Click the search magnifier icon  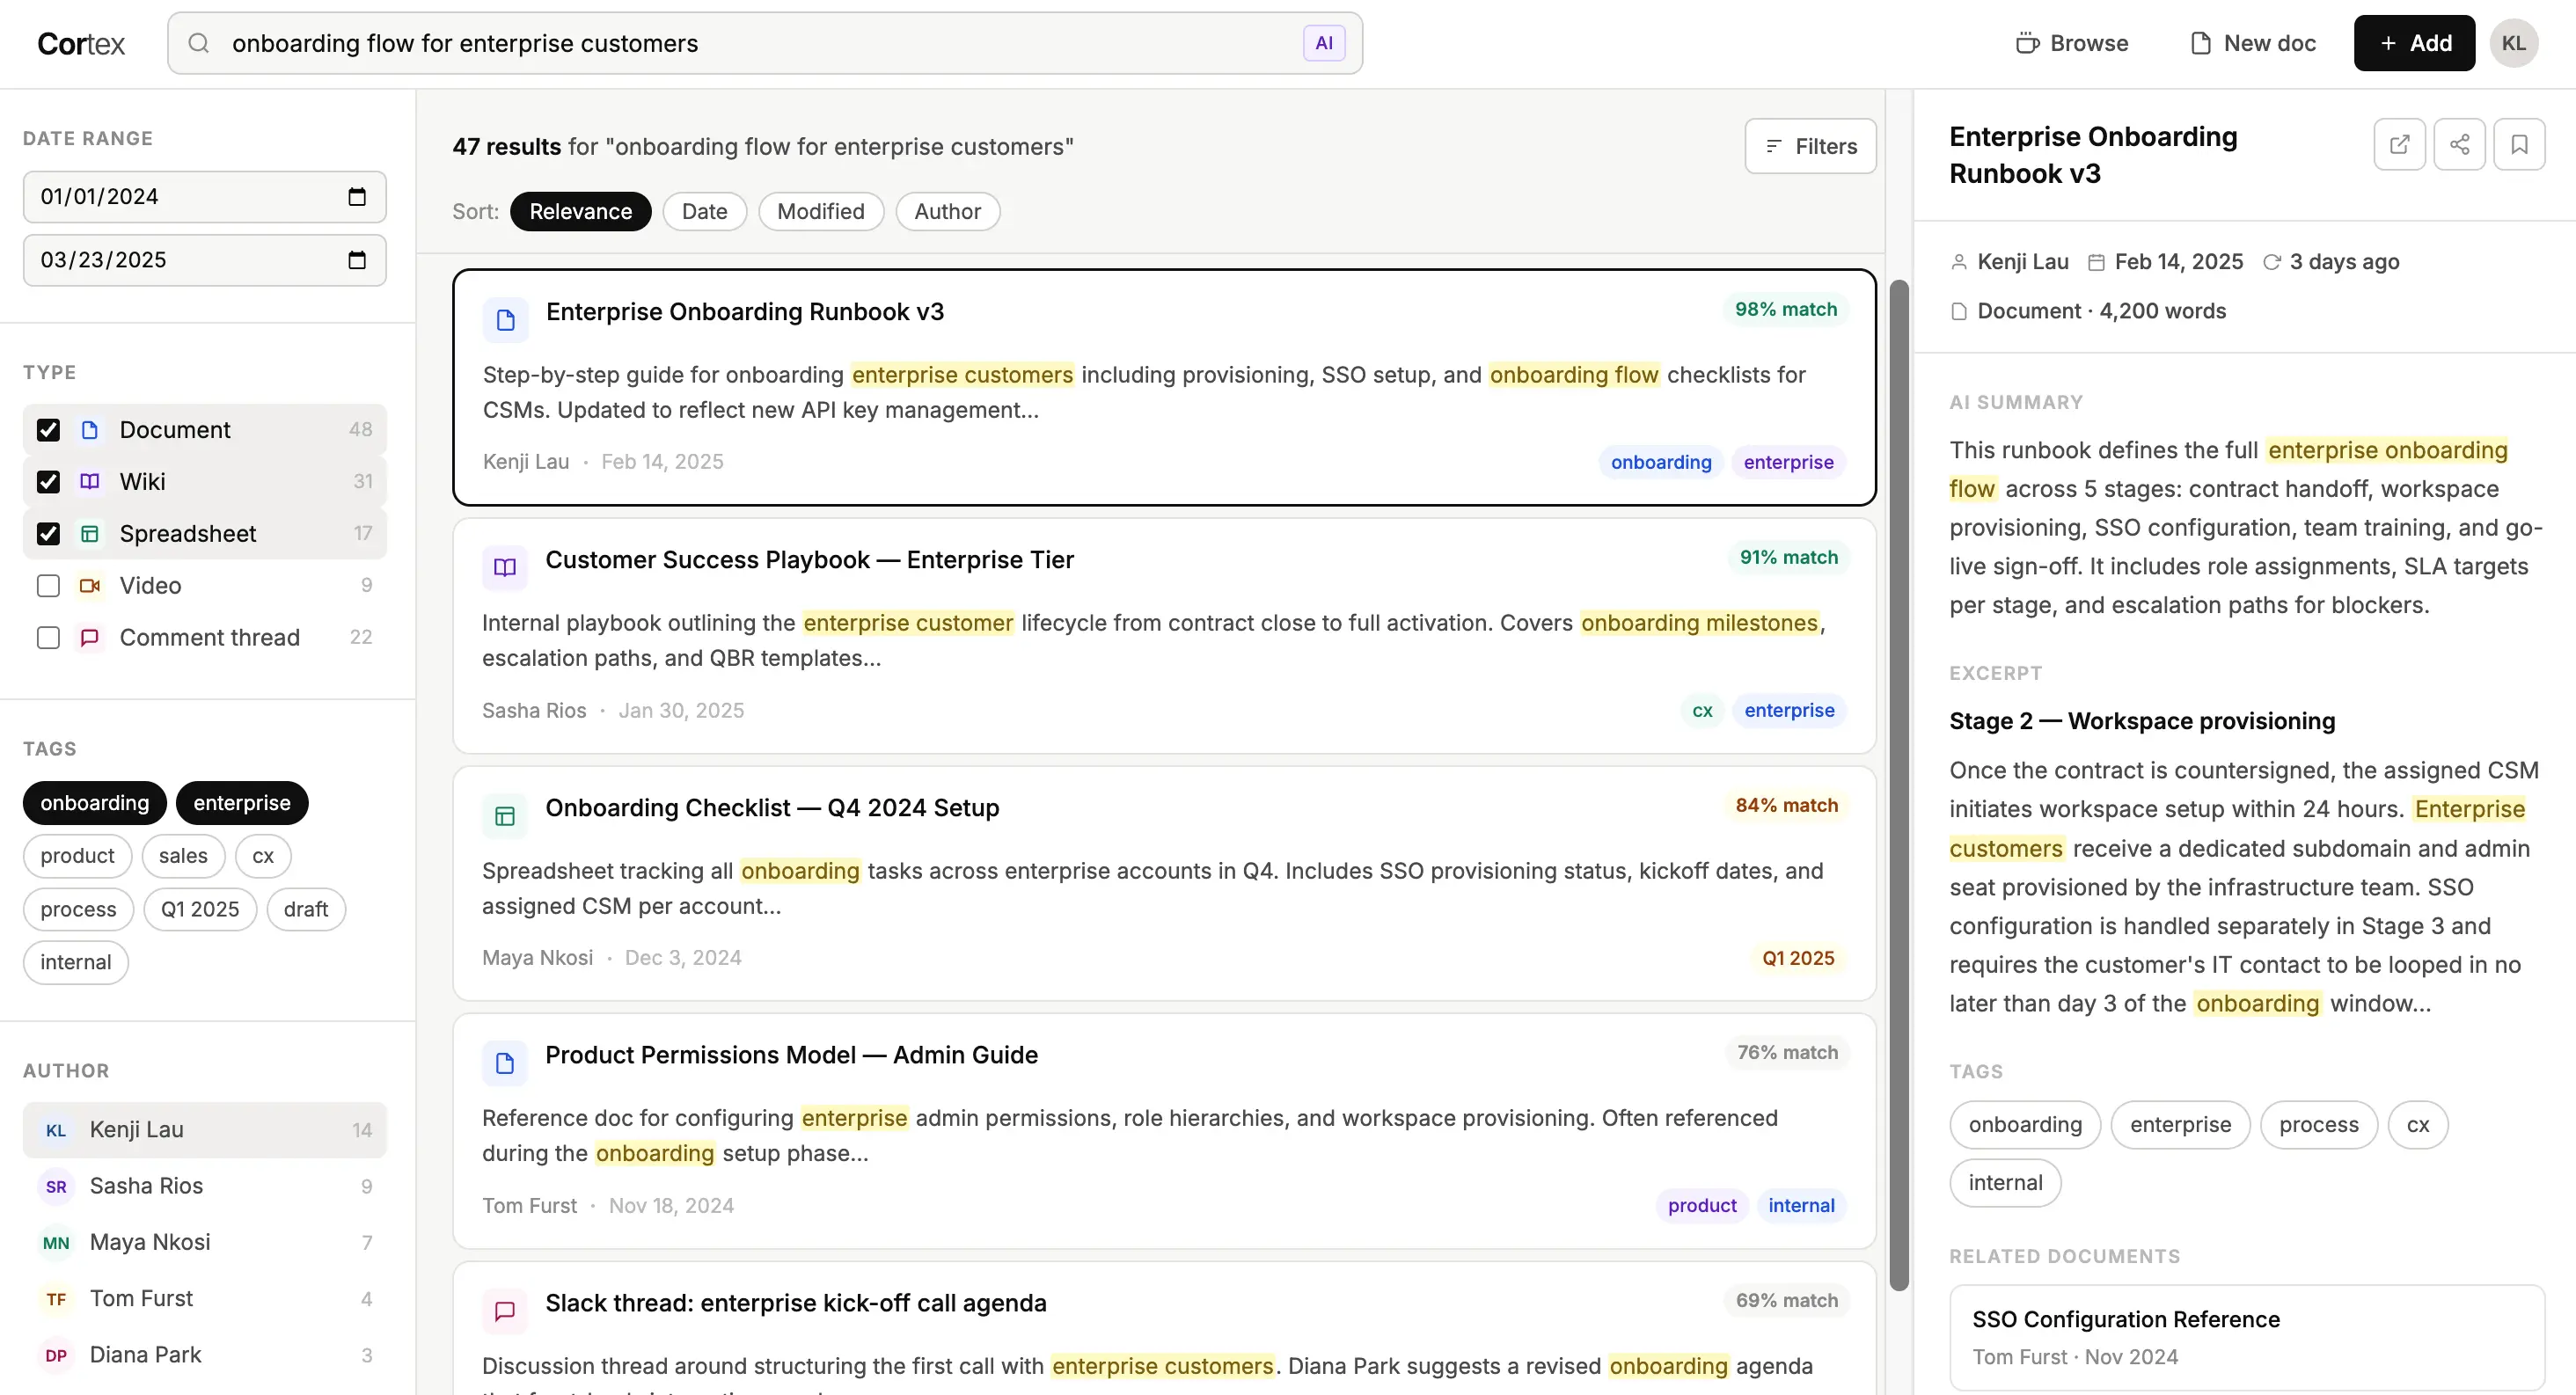(x=199, y=43)
